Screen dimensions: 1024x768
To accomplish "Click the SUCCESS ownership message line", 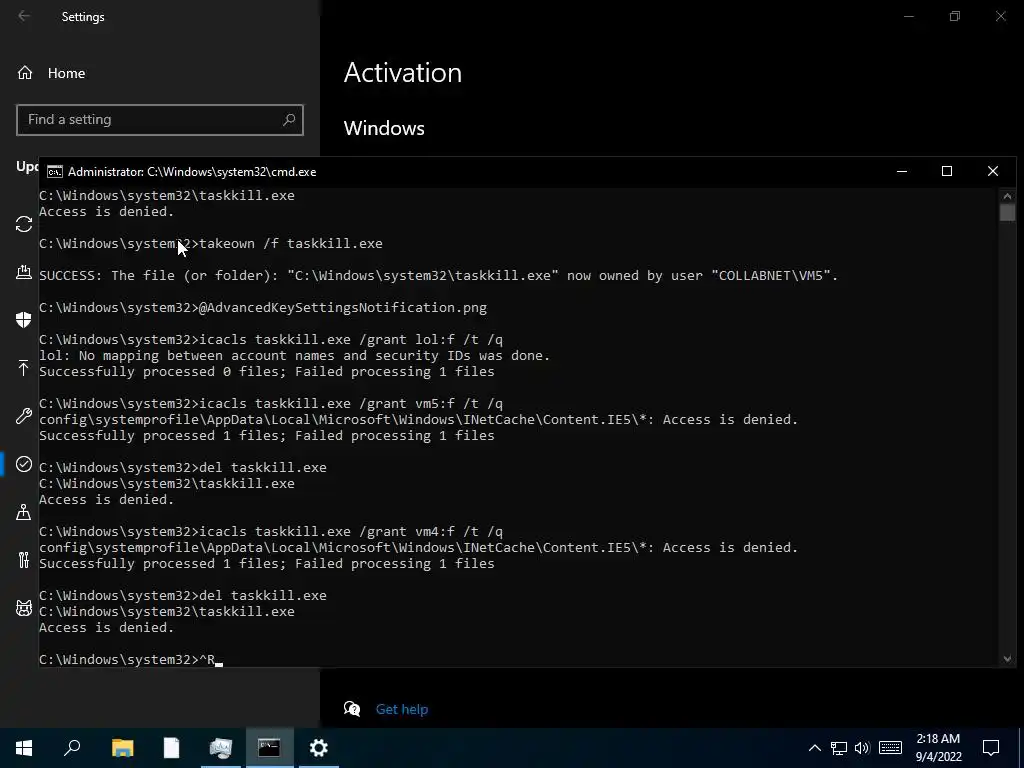I will tap(439, 276).
